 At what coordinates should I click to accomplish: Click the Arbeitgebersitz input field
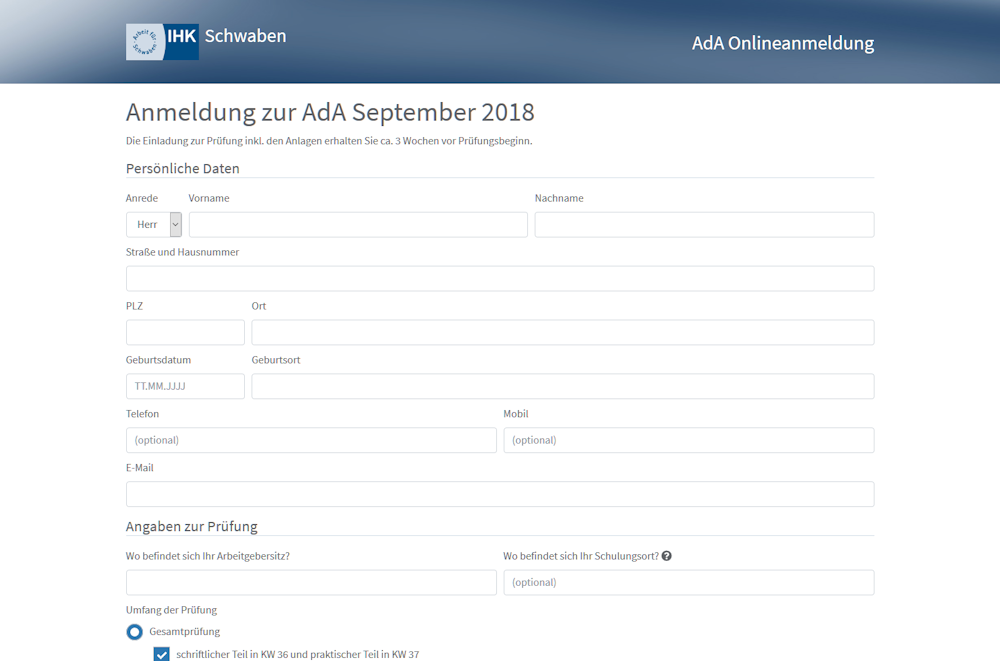tap(311, 583)
